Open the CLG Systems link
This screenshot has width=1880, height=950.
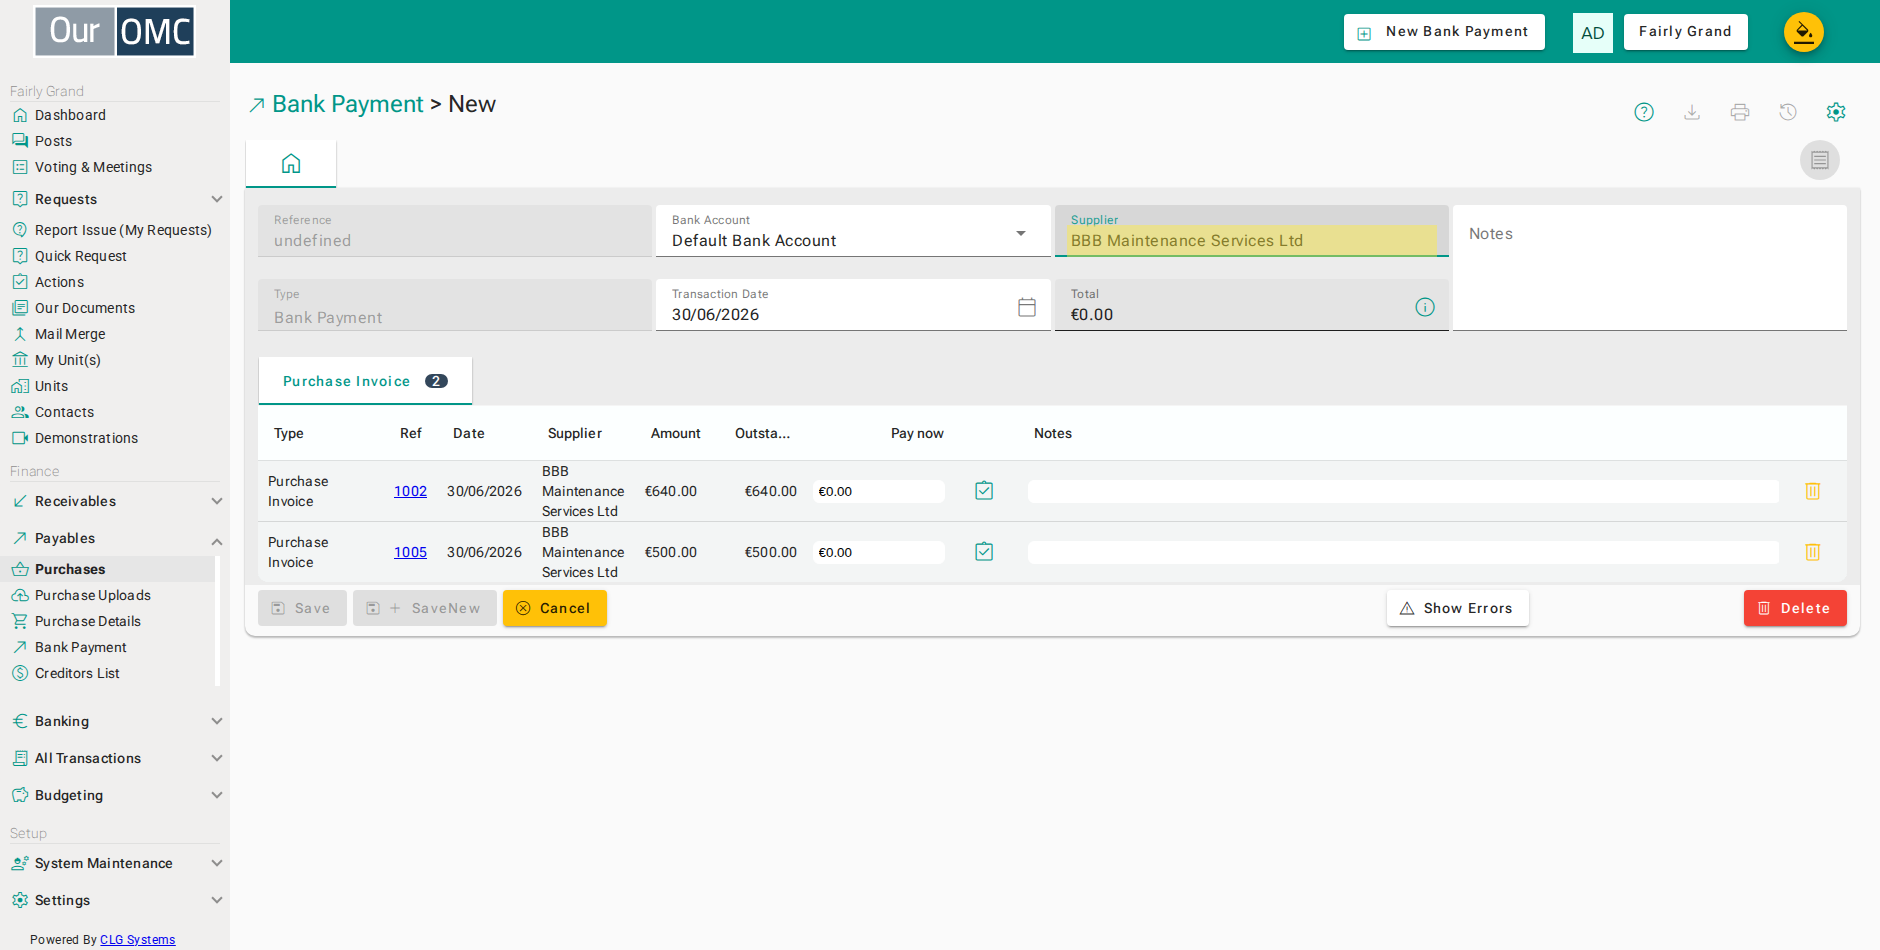tap(137, 940)
